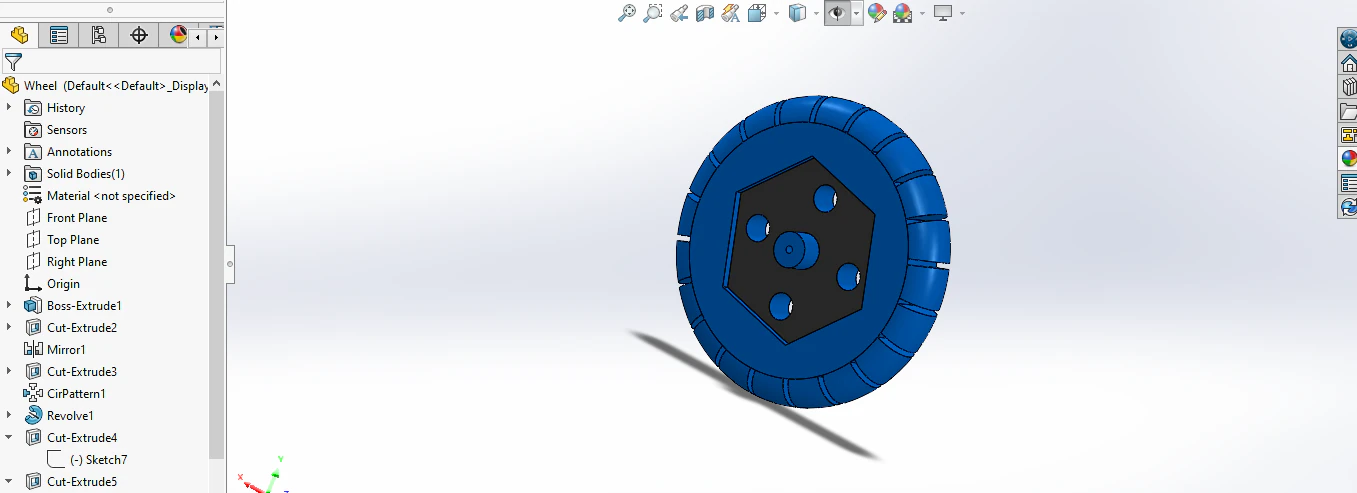Click the Sensors icon
The height and width of the screenshot is (493, 1357).
32,130
